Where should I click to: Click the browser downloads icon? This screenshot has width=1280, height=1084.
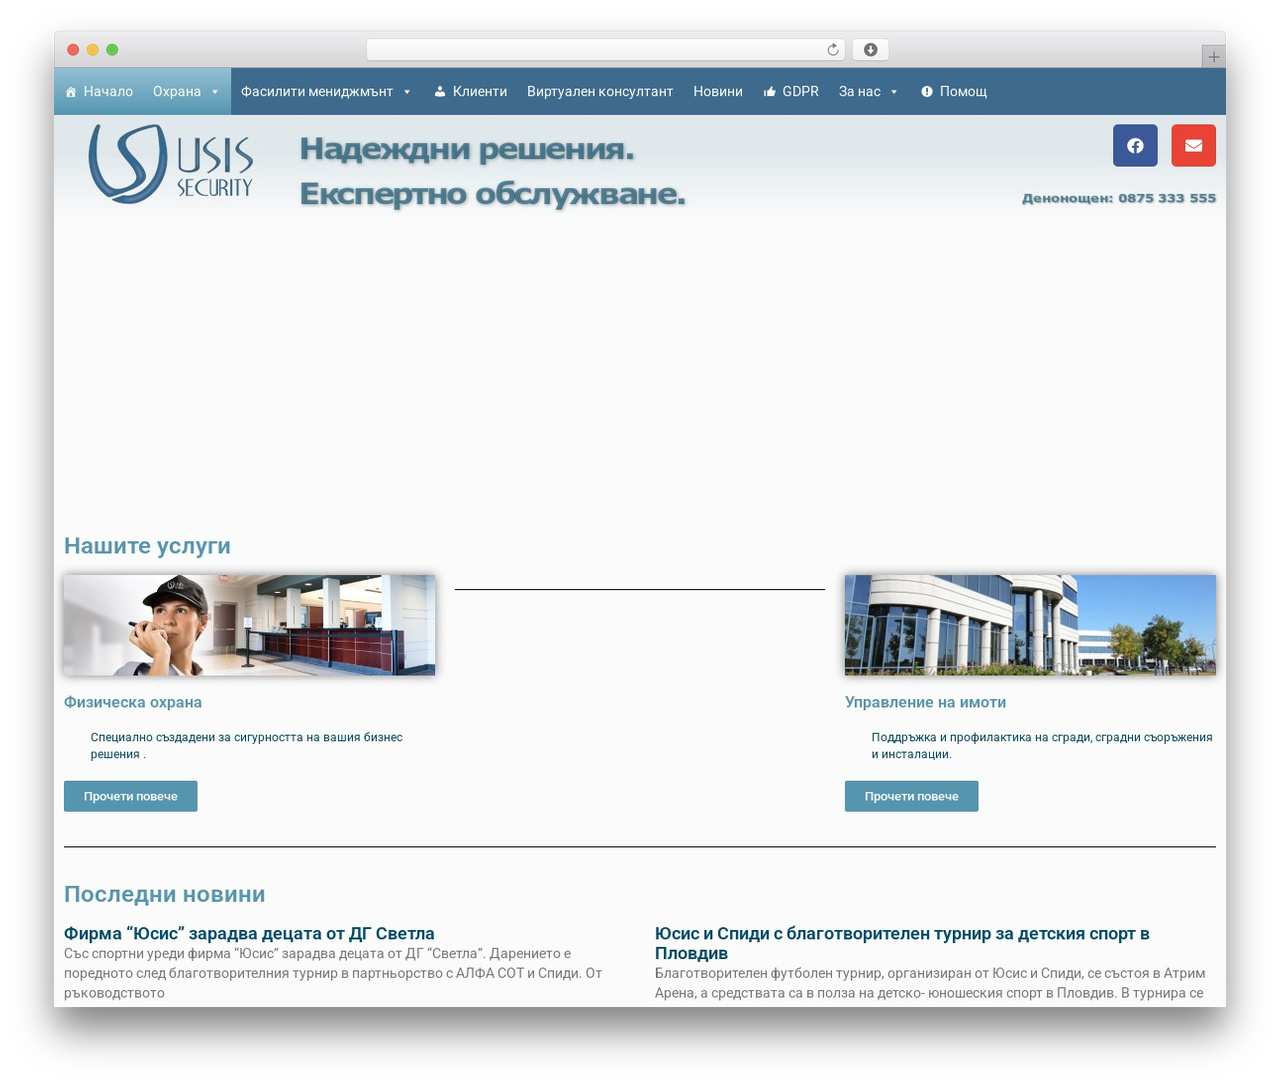point(871,50)
